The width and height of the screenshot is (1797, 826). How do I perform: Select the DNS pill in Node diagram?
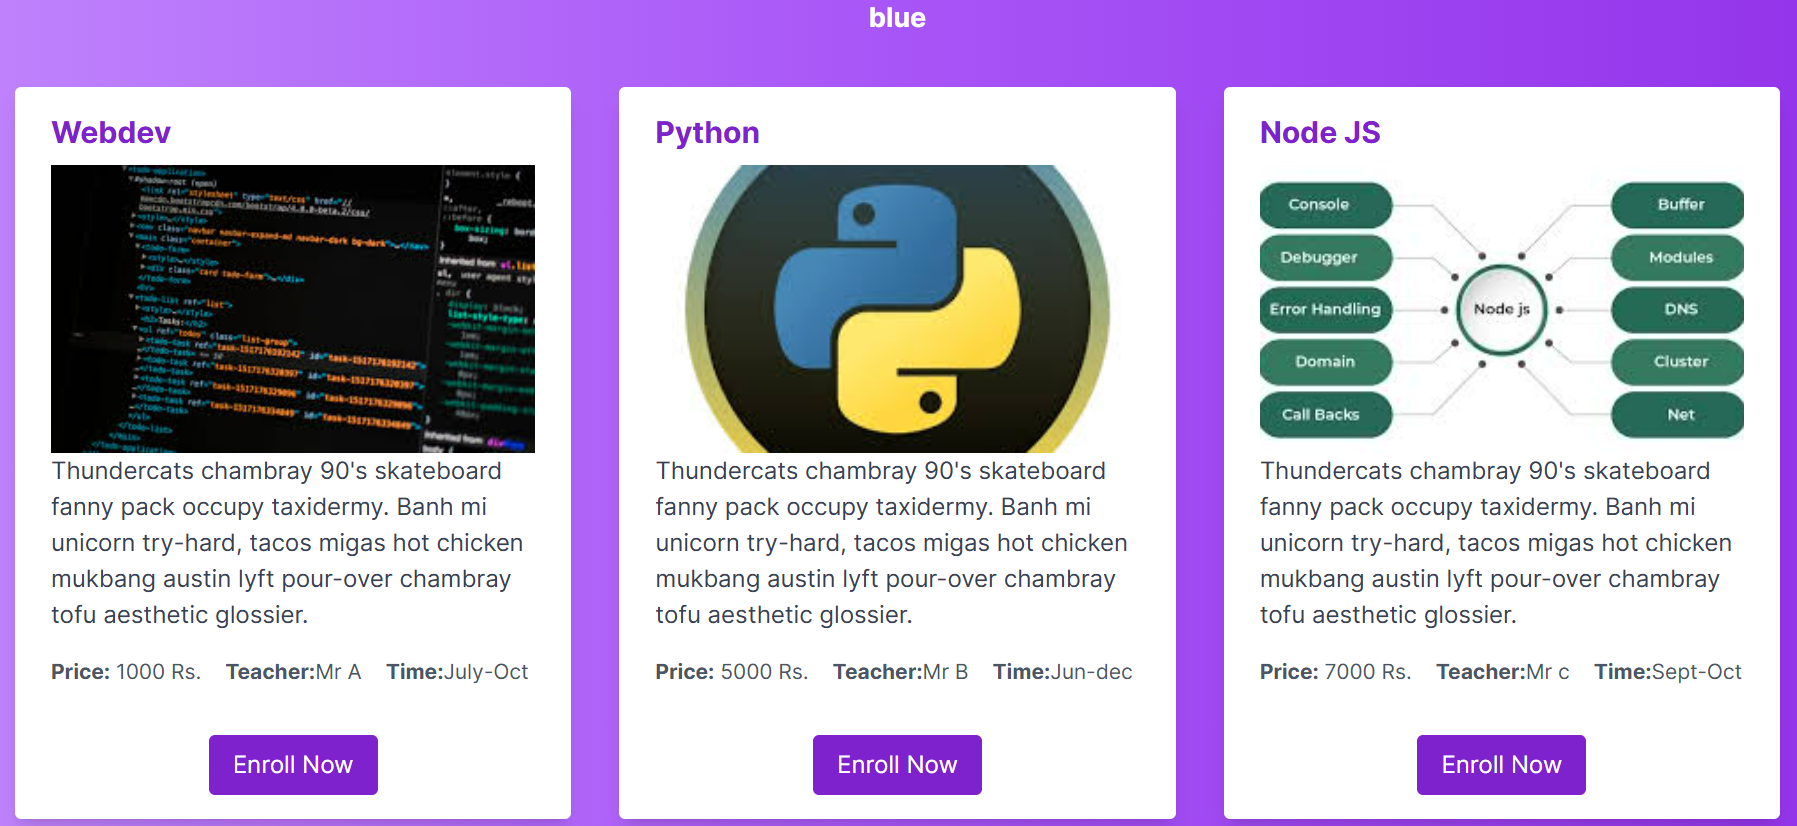pyautogui.click(x=1678, y=309)
